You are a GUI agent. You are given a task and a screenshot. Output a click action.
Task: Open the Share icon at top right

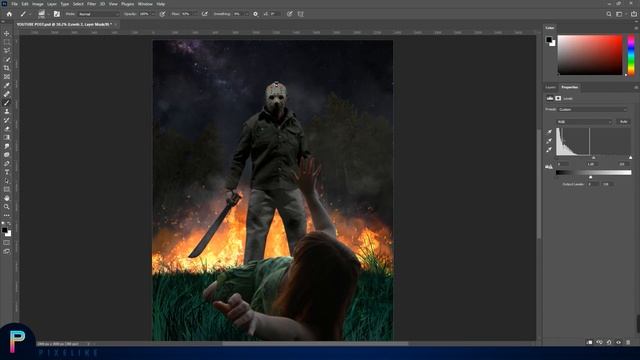(x=633, y=14)
